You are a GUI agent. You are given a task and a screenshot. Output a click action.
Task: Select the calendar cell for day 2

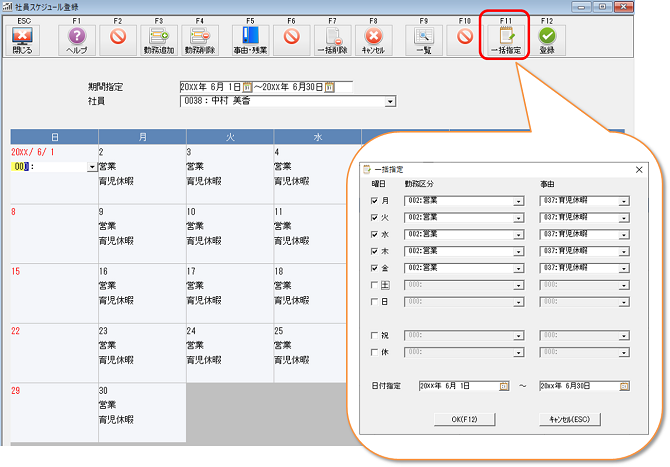[142, 174]
